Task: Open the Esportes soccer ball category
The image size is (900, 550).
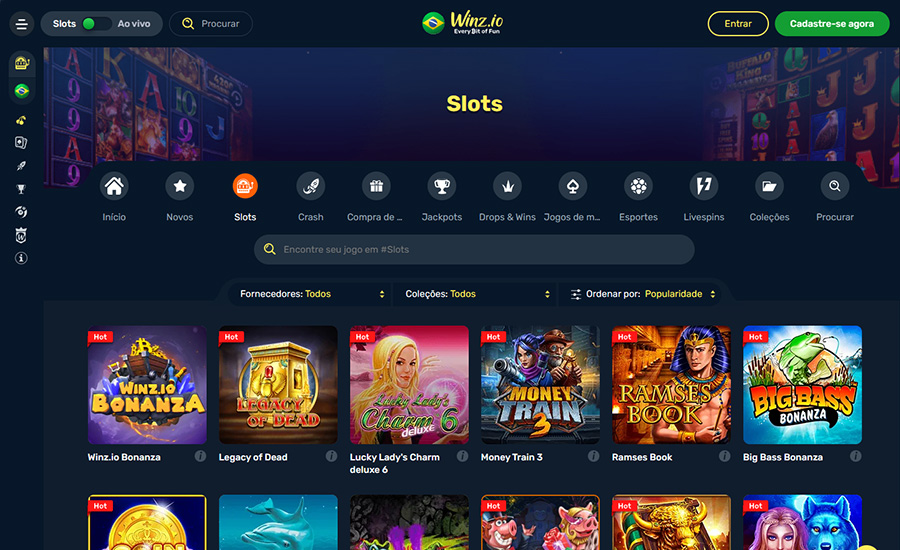Action: 638,186
